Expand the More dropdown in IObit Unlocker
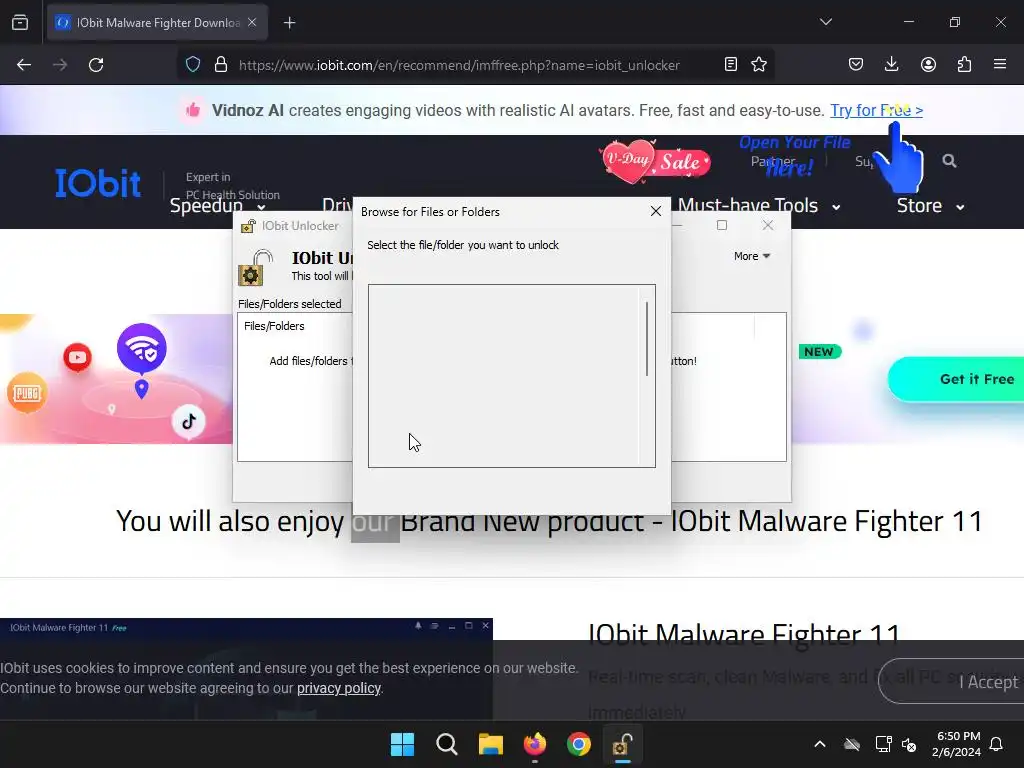The width and height of the screenshot is (1024, 768). 752,256
